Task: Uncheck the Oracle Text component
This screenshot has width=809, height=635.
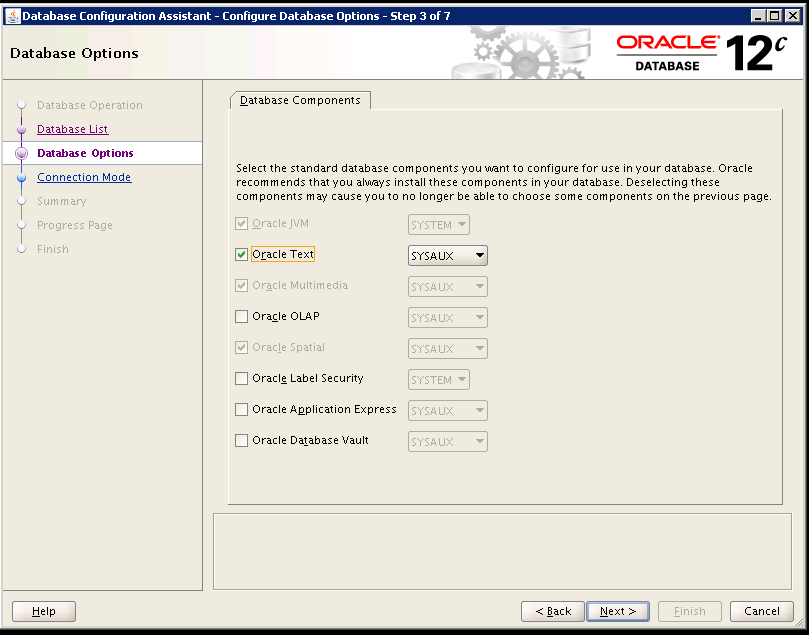Action: (x=240, y=254)
